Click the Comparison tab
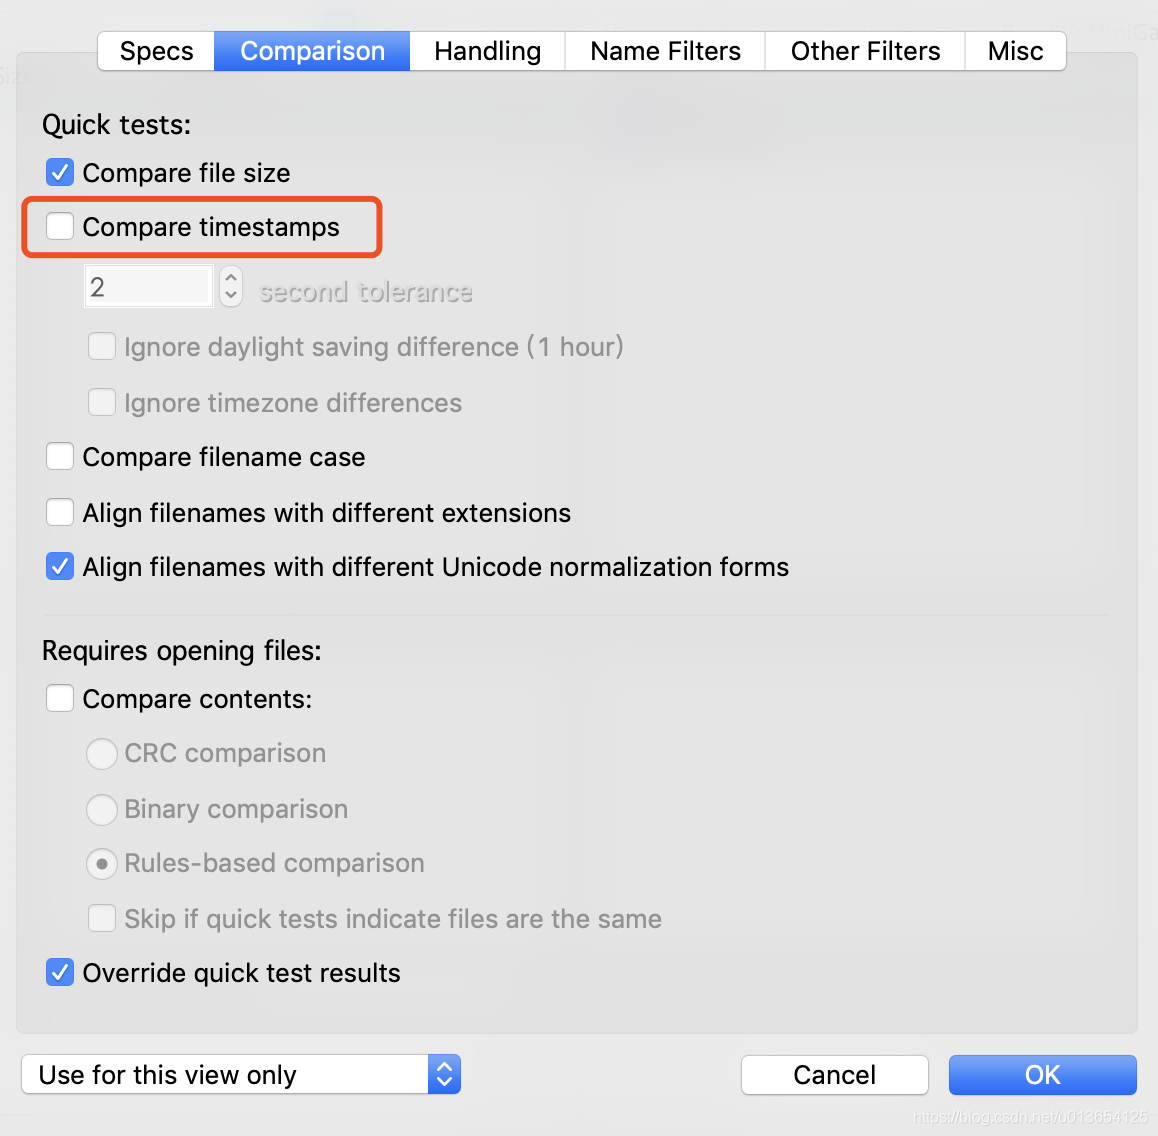Image resolution: width=1158 pixels, height=1136 pixels. click(312, 51)
